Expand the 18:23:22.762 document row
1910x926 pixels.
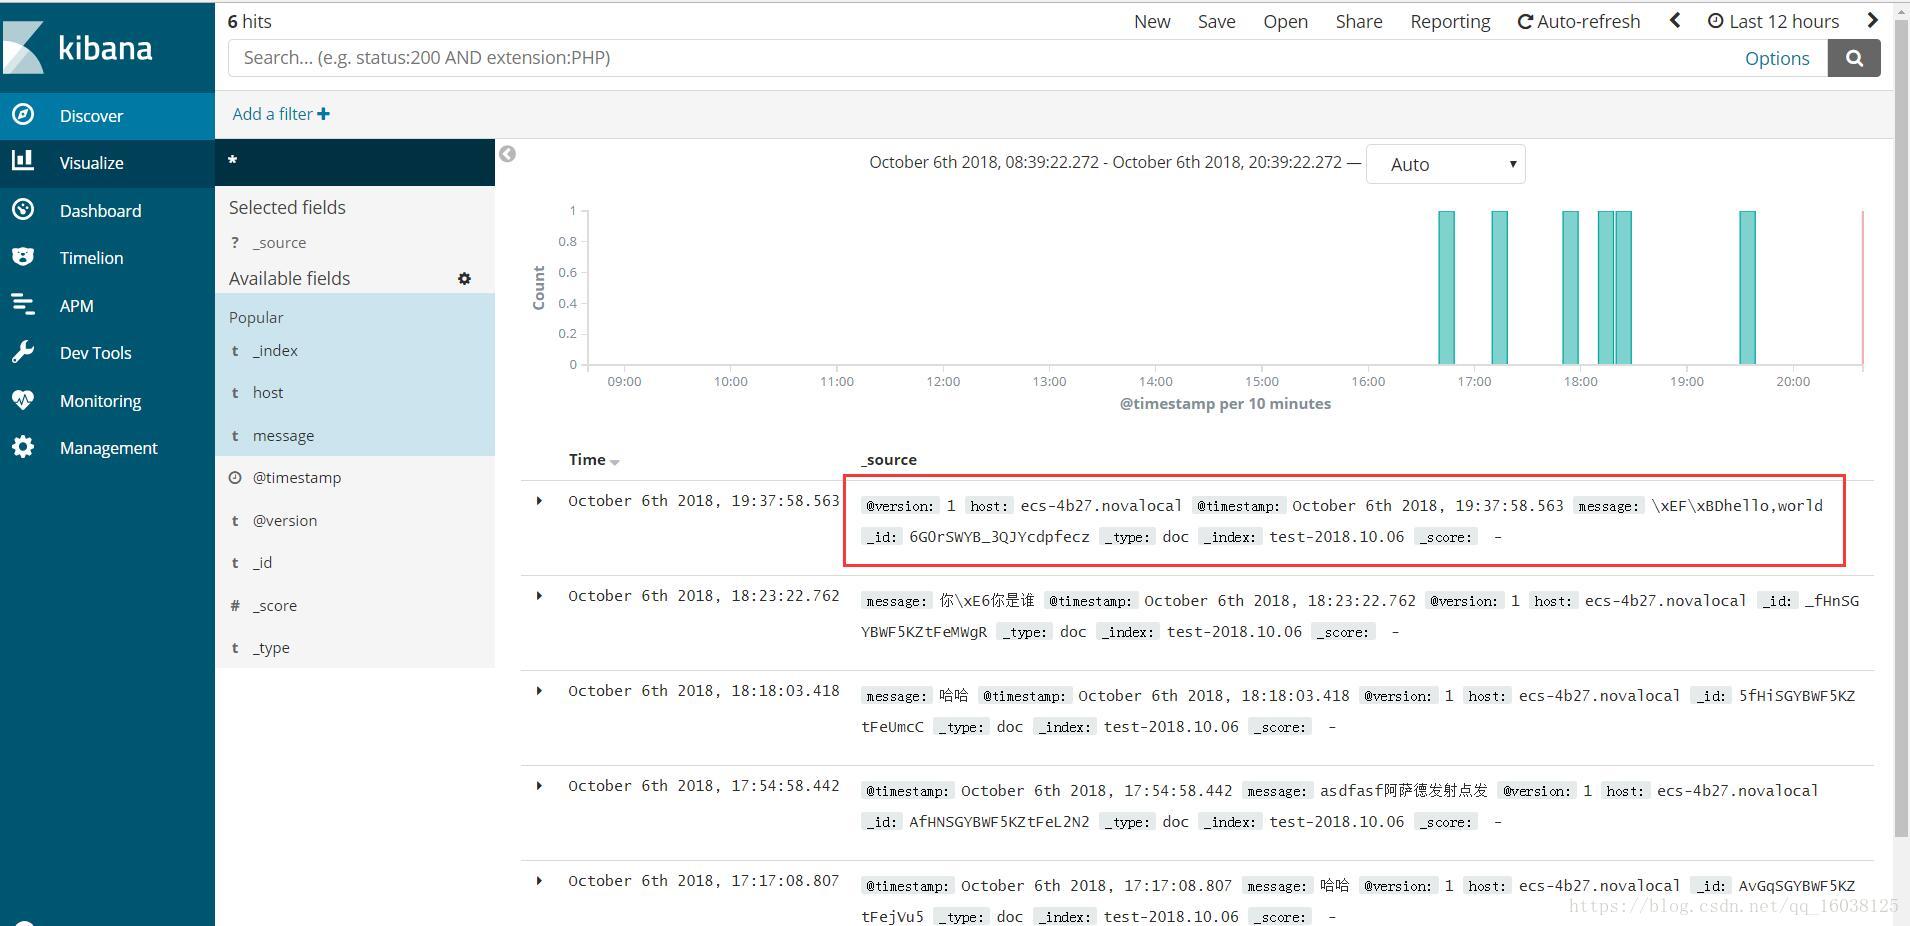coord(539,596)
